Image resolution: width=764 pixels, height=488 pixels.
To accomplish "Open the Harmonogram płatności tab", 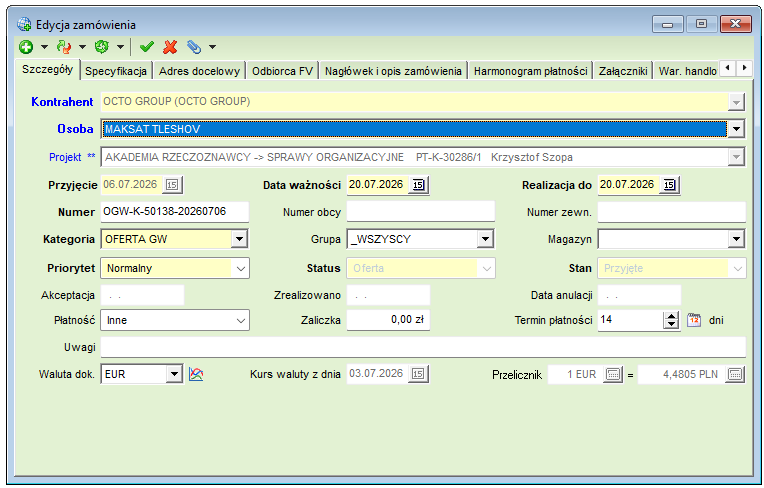I will click(530, 71).
